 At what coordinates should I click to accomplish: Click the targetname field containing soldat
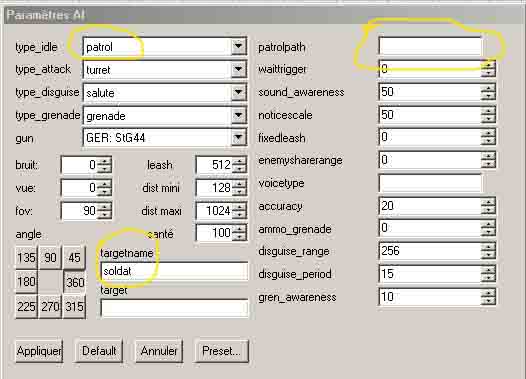point(174,271)
